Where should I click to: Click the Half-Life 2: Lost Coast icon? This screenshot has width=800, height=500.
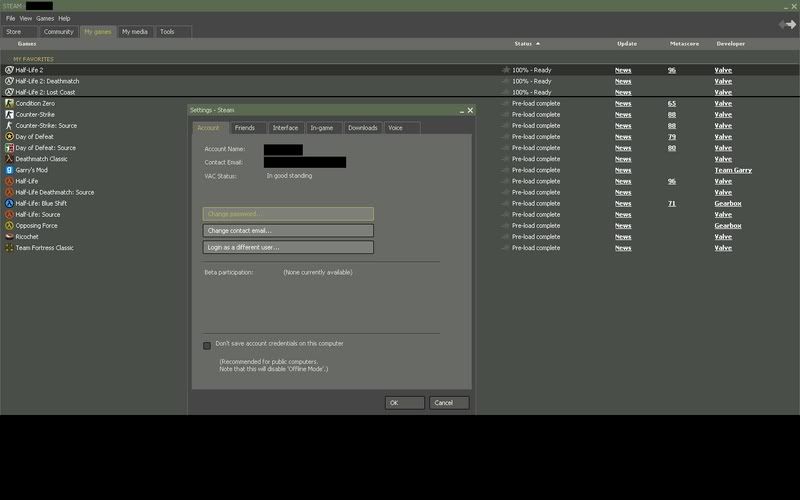click(x=9, y=92)
